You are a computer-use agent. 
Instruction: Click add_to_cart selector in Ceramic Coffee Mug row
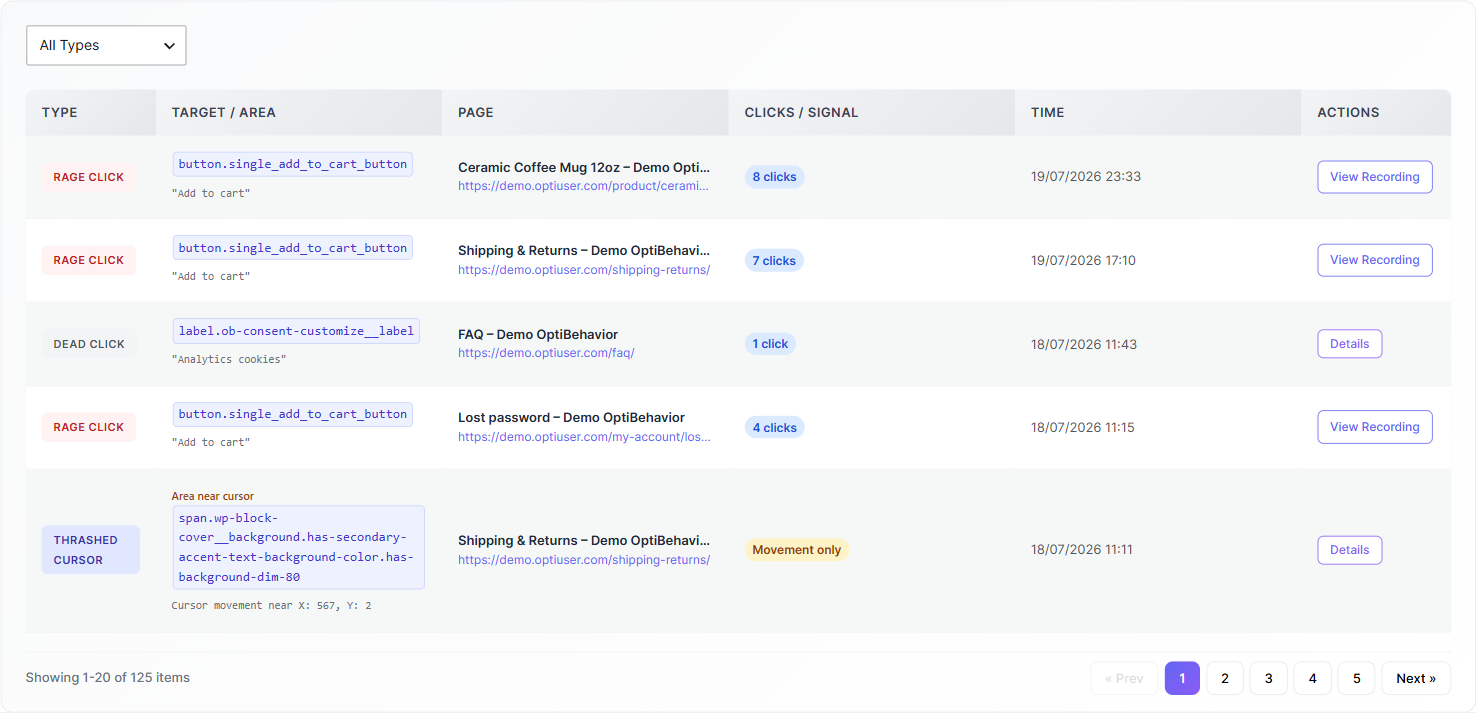pyautogui.click(x=292, y=164)
